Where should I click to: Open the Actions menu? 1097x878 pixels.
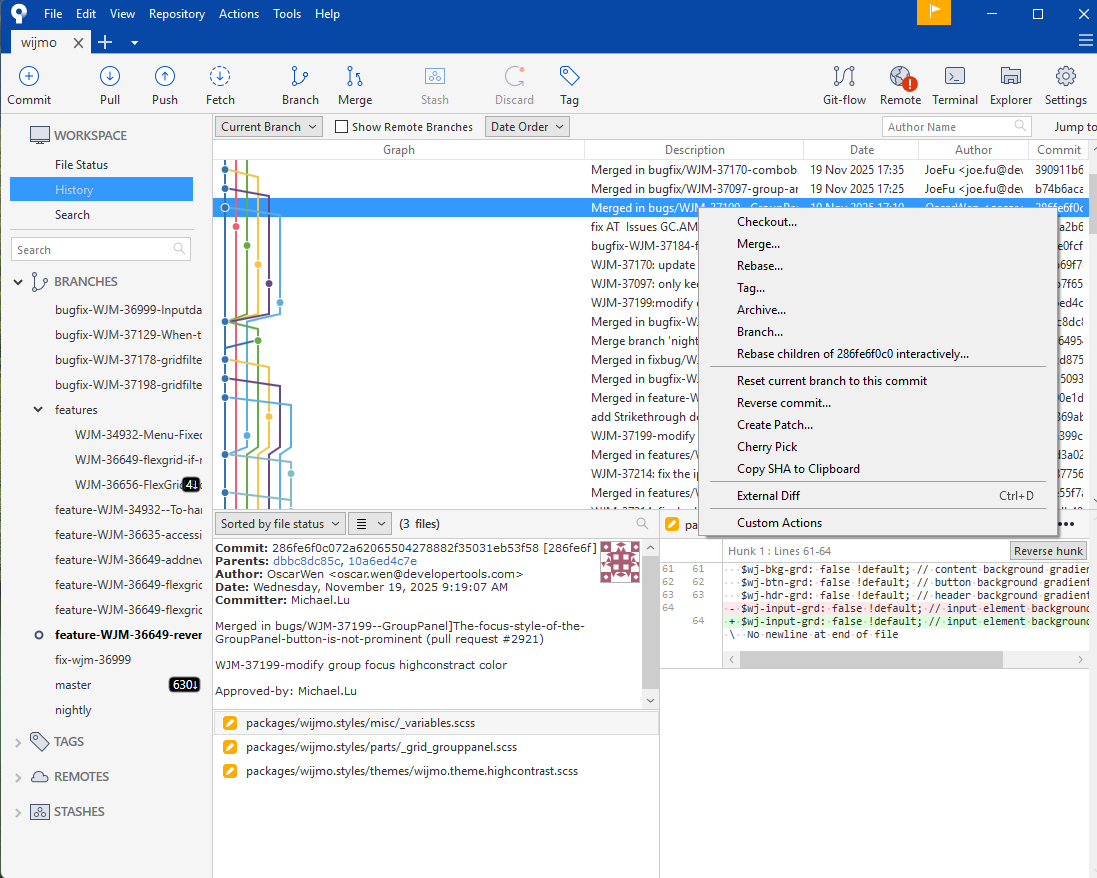[239, 14]
